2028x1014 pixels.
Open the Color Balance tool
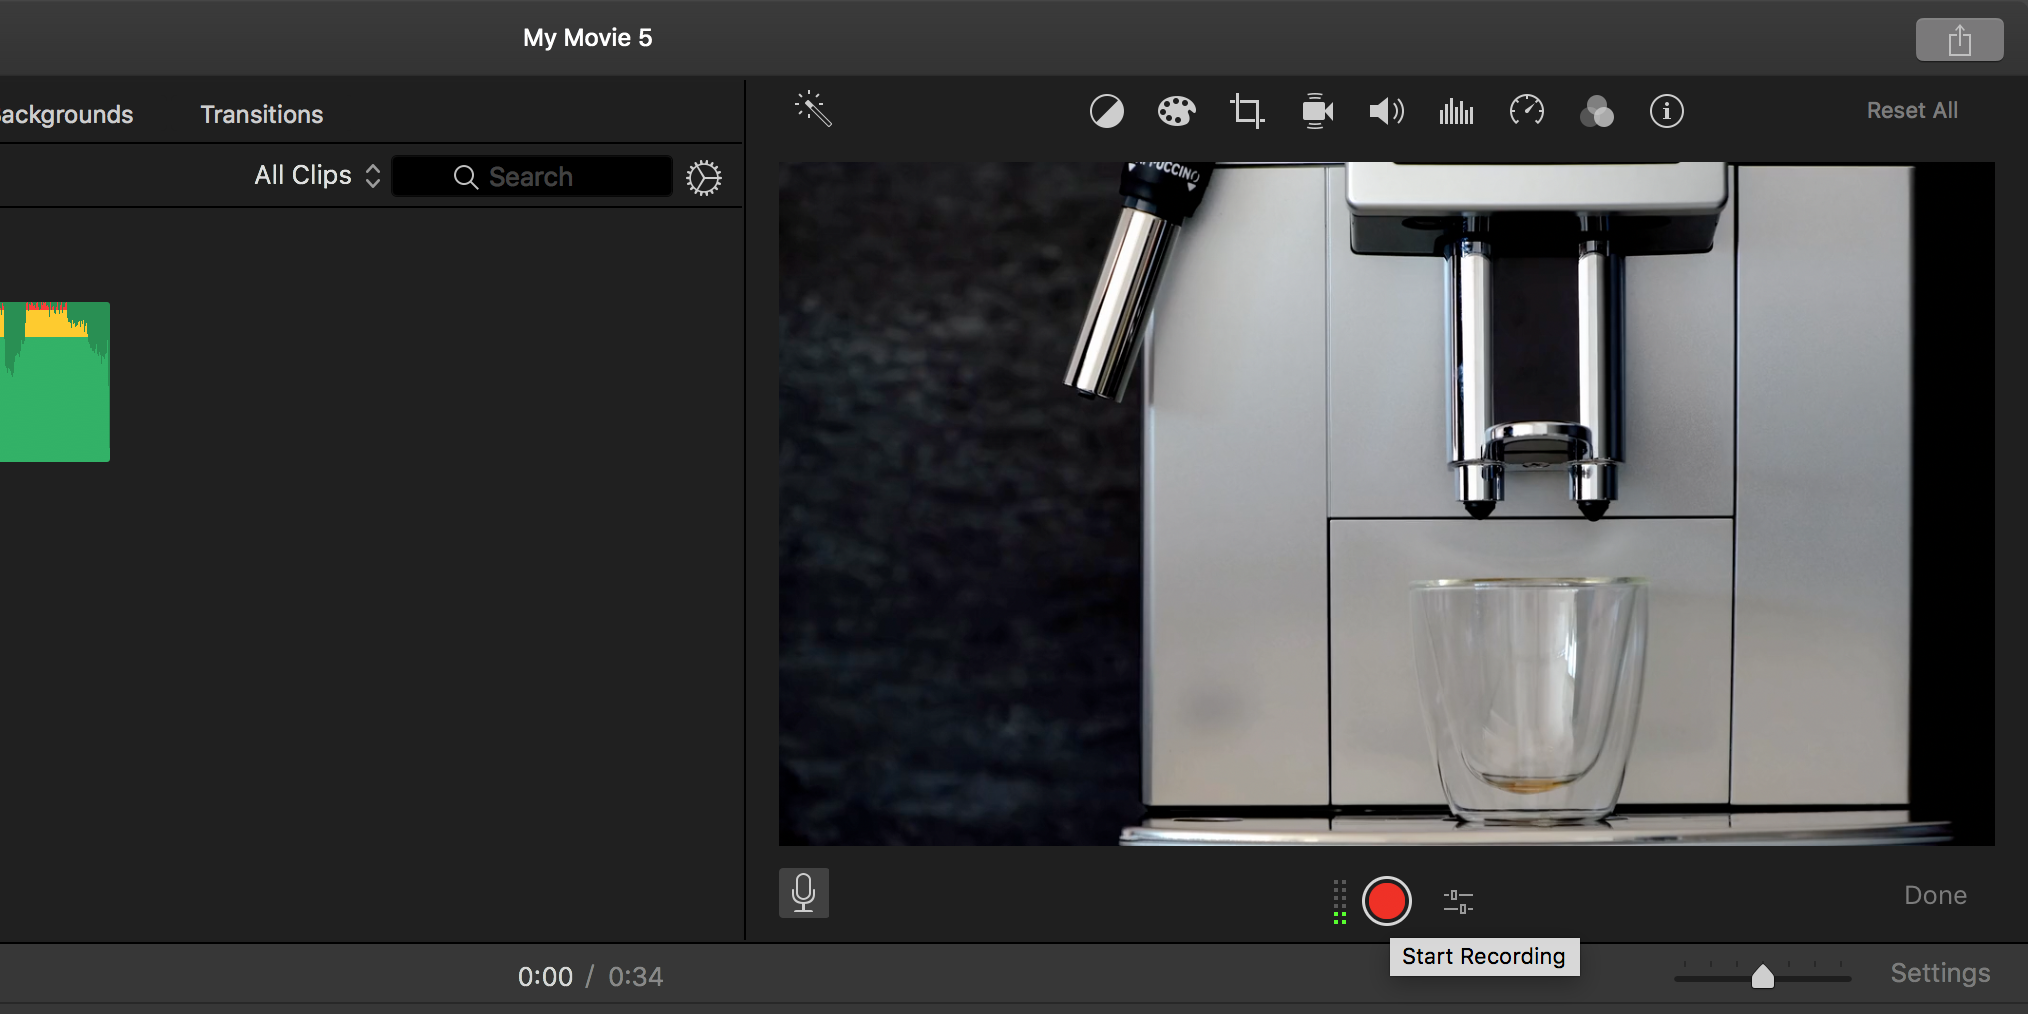coord(1106,111)
